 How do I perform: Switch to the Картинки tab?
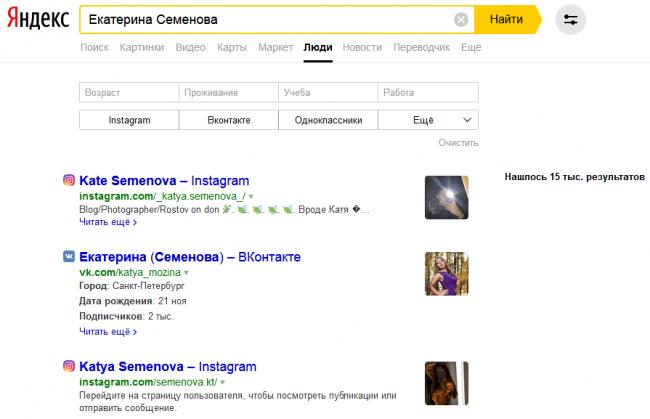pyautogui.click(x=142, y=47)
